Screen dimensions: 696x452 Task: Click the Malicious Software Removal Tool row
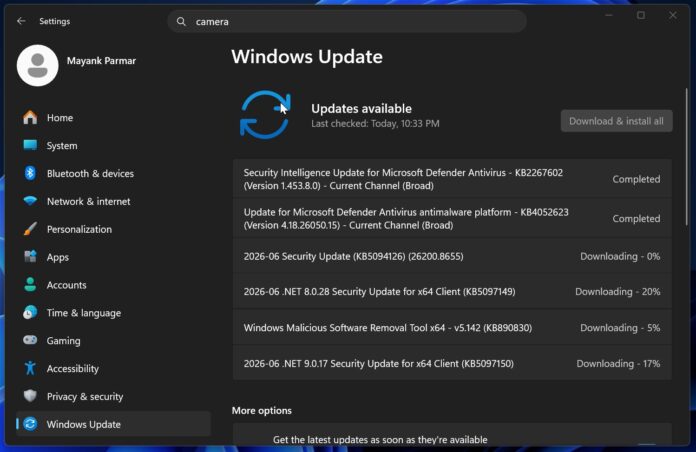click(x=452, y=328)
